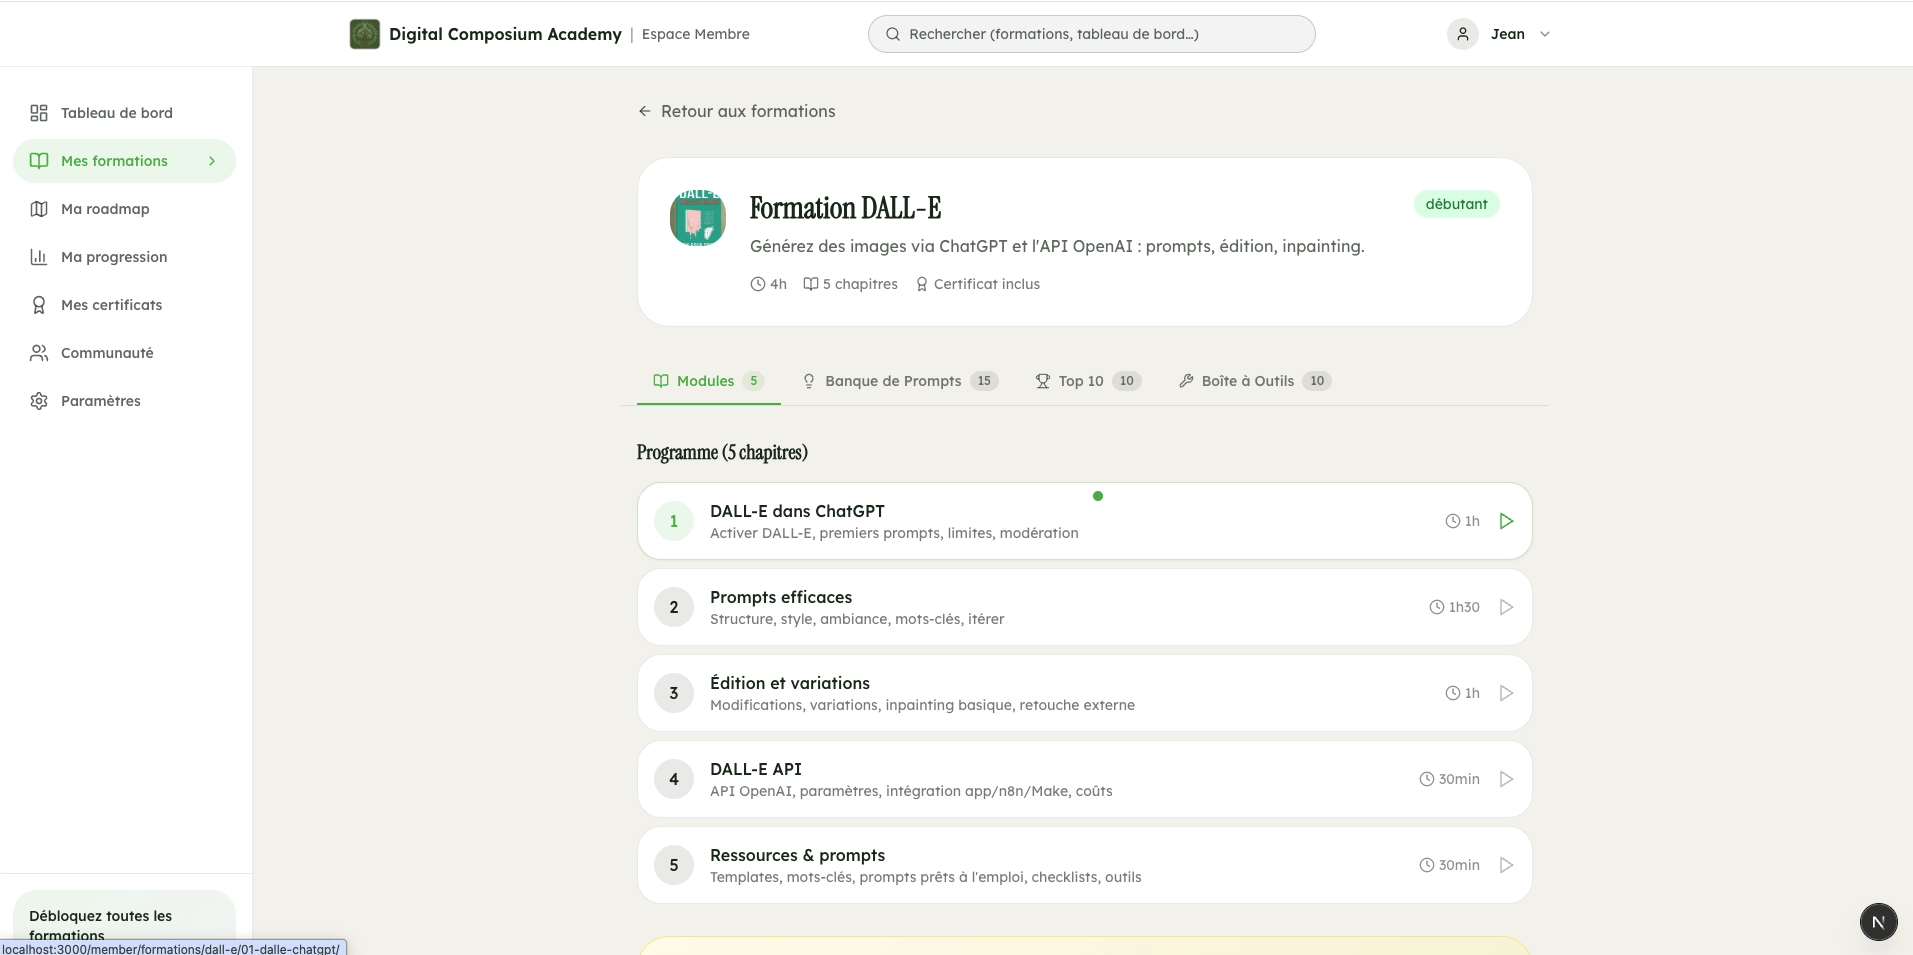The width and height of the screenshot is (1913, 955).
Task: Expand the Mes formations chevron
Action: point(211,160)
